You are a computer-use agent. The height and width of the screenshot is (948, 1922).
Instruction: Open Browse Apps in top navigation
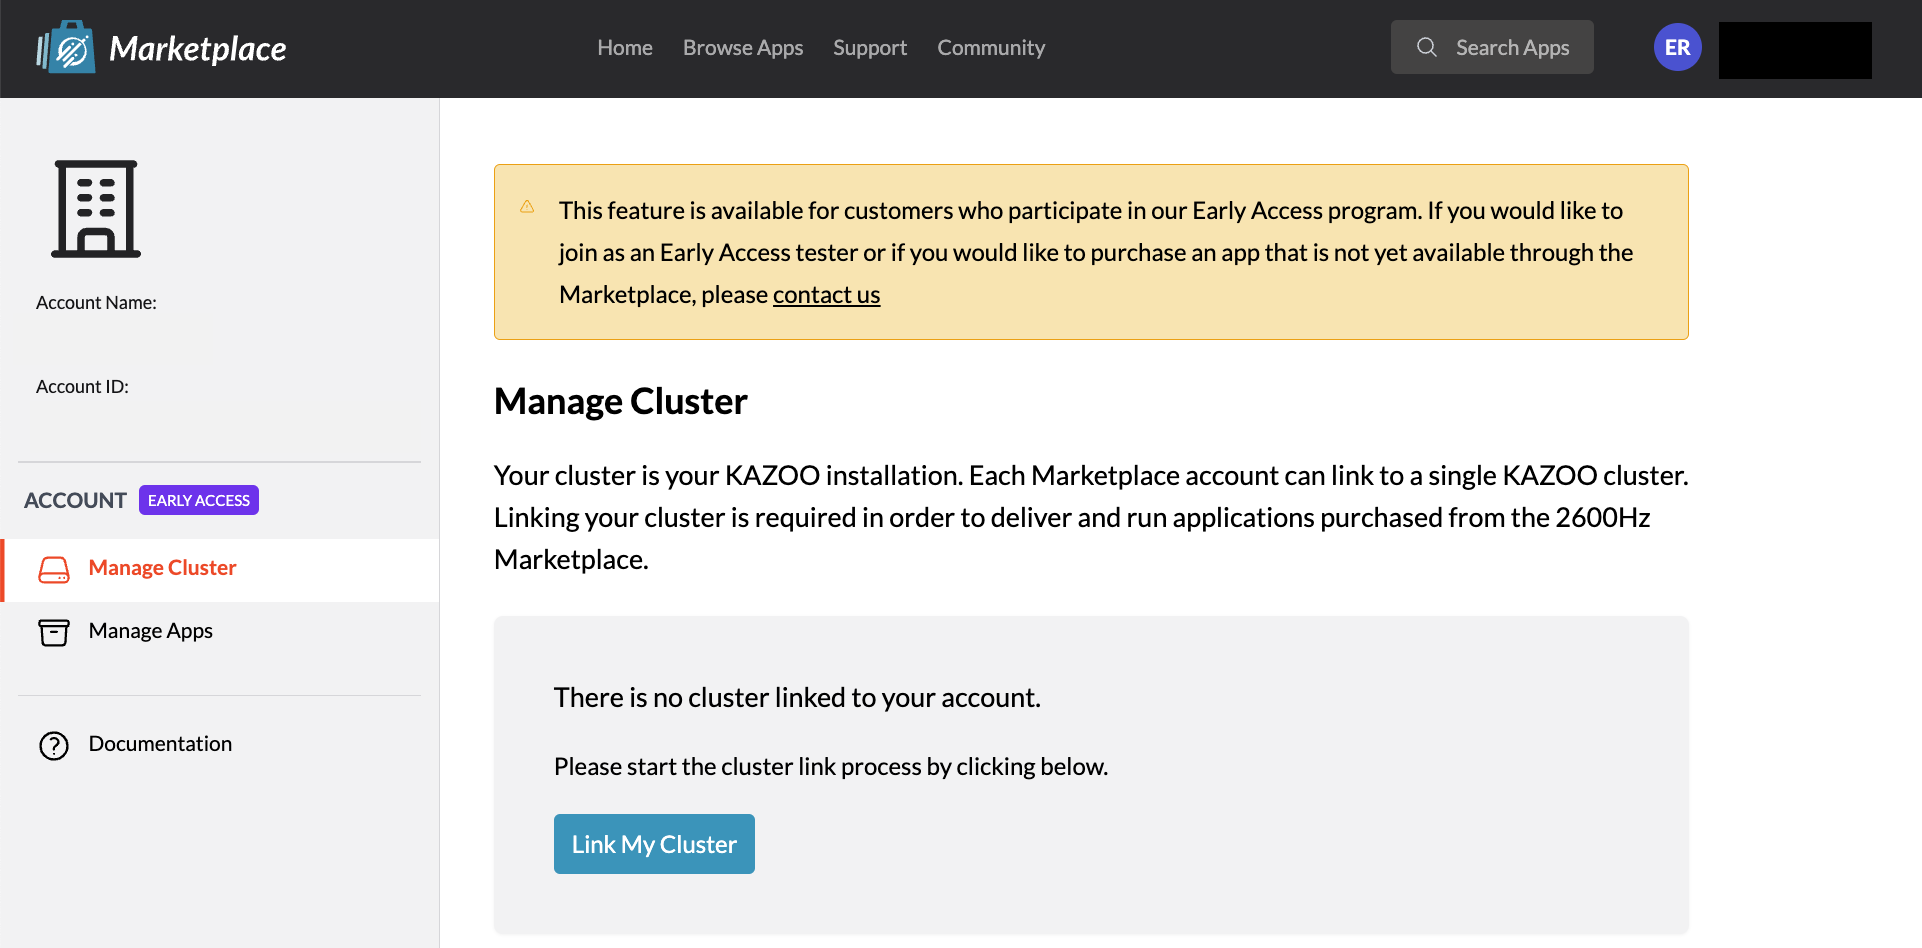click(743, 47)
